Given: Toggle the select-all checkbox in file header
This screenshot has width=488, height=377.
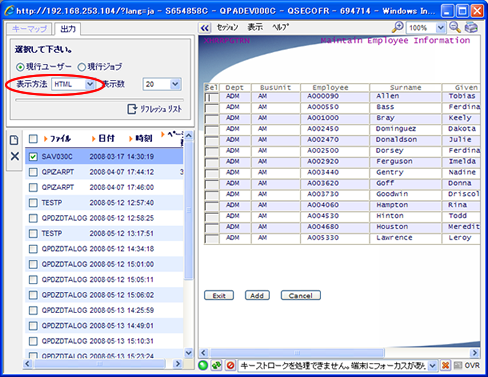Looking at the screenshot, I should pos(33,139).
